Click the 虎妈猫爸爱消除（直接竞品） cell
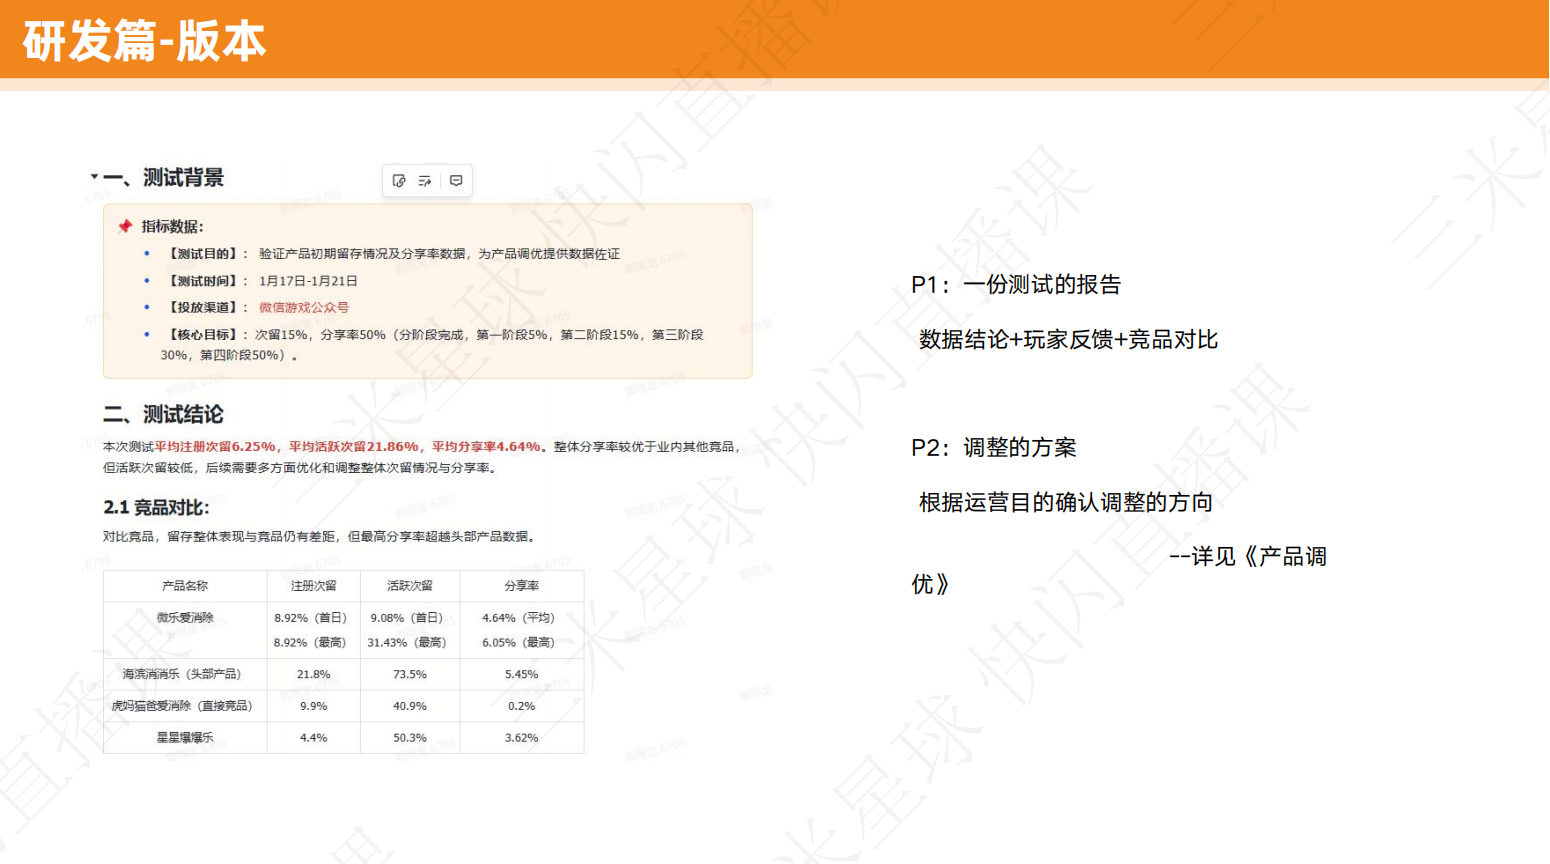Viewport: 1550px width, 864px height. (x=182, y=706)
